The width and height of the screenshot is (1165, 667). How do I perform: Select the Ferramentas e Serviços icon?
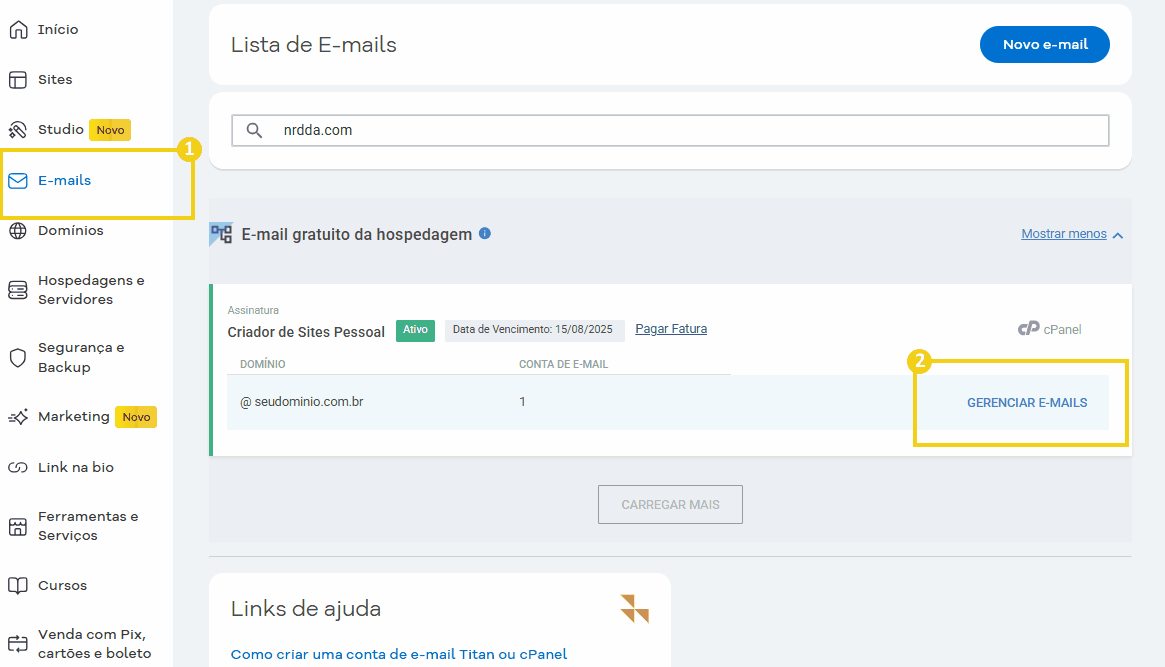[17, 524]
